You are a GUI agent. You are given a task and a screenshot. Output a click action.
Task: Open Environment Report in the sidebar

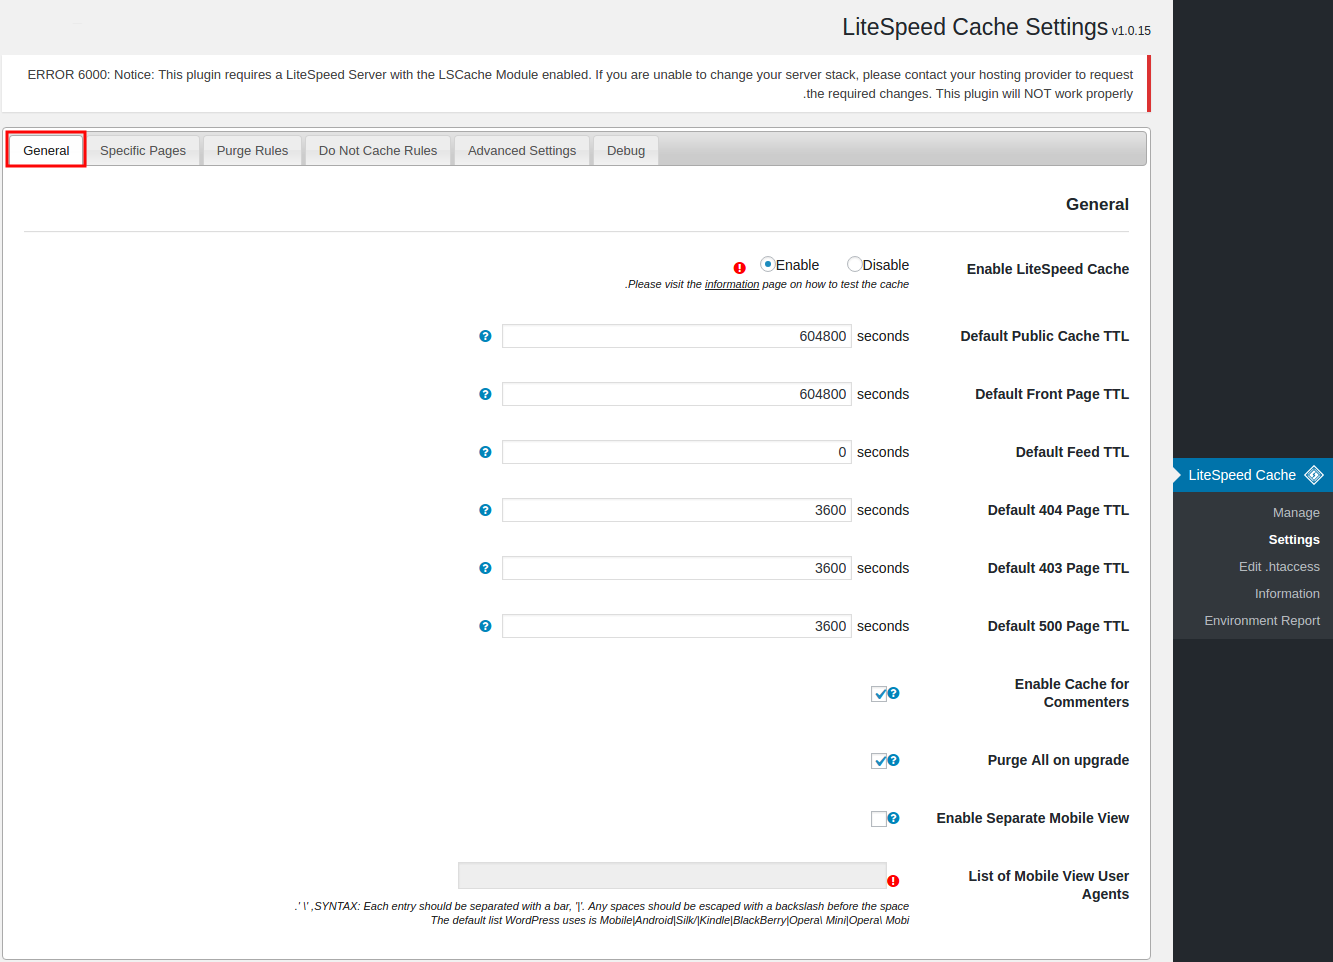(1262, 620)
